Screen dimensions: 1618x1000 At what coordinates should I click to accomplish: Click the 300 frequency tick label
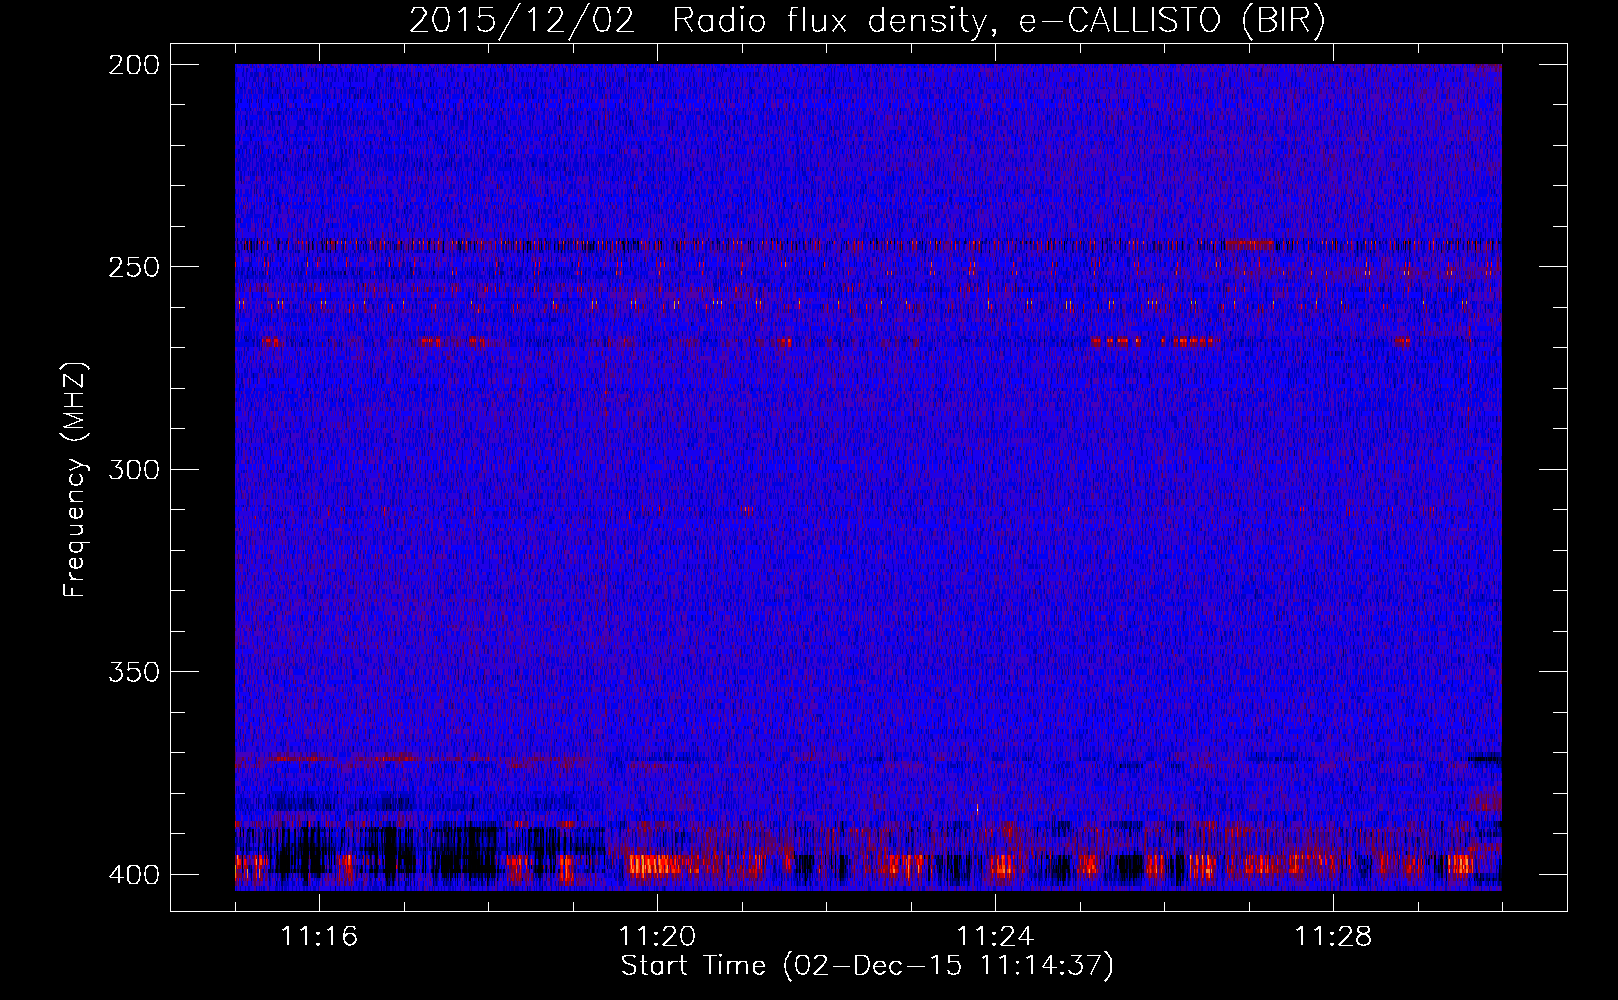click(x=134, y=470)
